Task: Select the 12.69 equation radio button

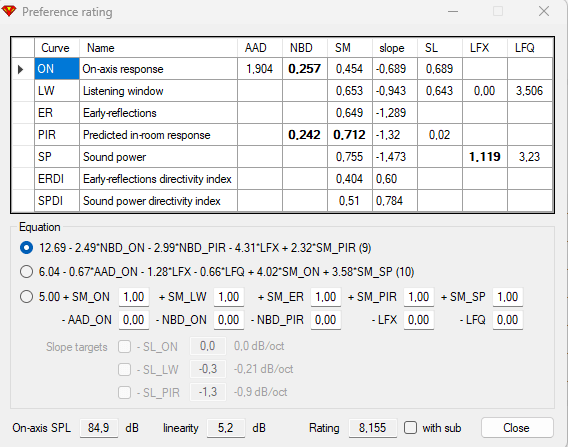Action: coord(26,248)
